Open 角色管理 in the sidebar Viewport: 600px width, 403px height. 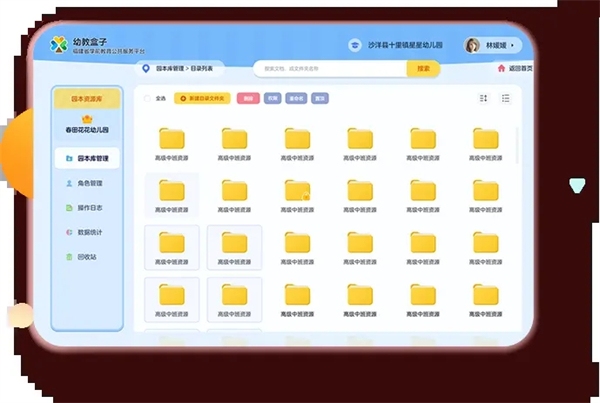[87, 183]
